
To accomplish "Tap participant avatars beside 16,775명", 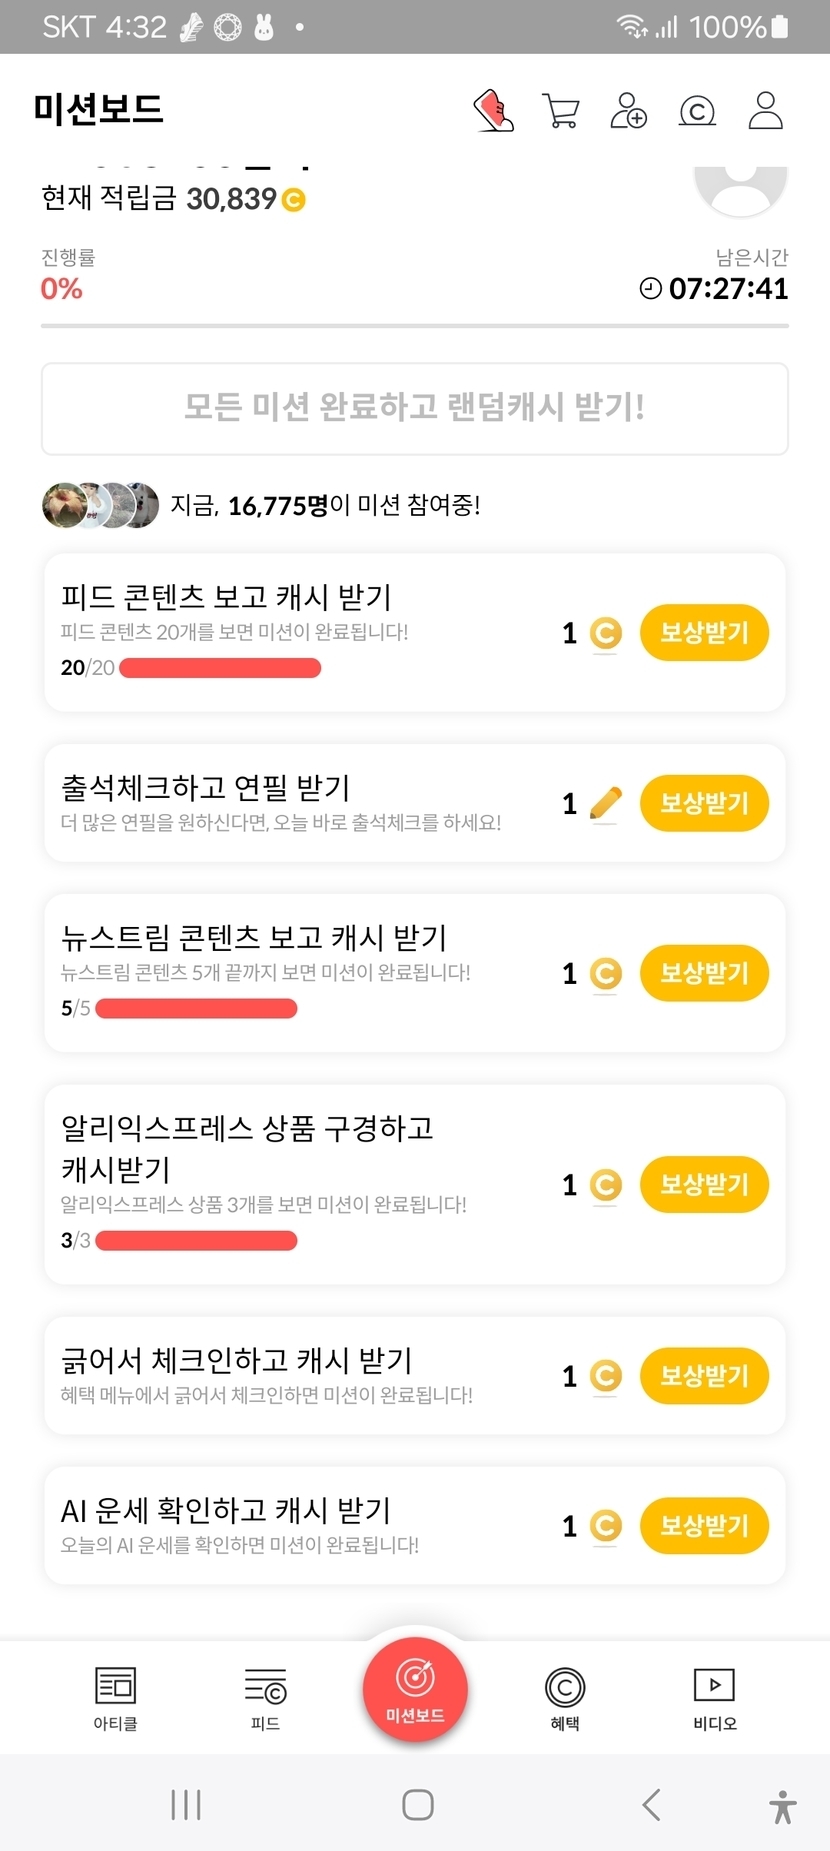I will 100,505.
